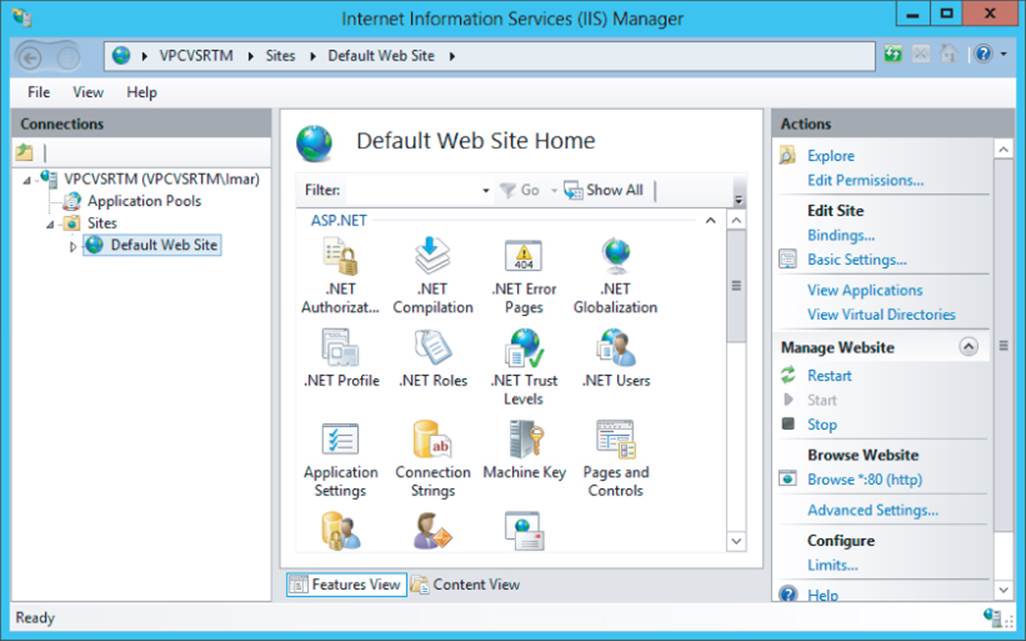The width and height of the screenshot is (1026, 641).
Task: Collapse the Sites tree node
Action: [x=50, y=224]
